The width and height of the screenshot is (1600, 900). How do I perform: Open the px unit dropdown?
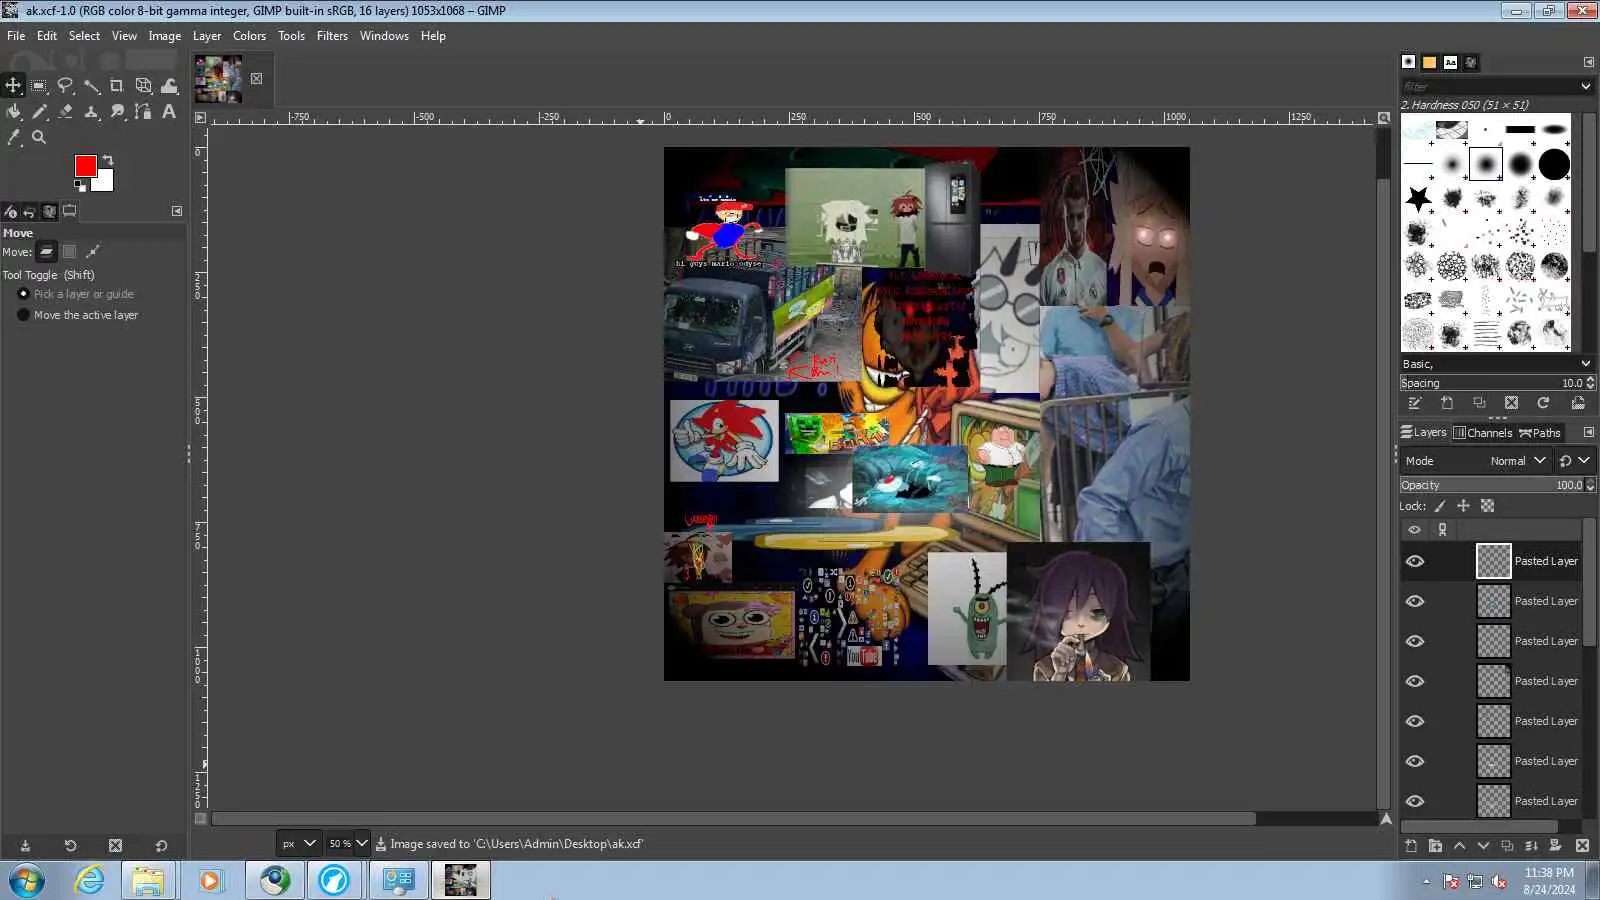[298, 844]
